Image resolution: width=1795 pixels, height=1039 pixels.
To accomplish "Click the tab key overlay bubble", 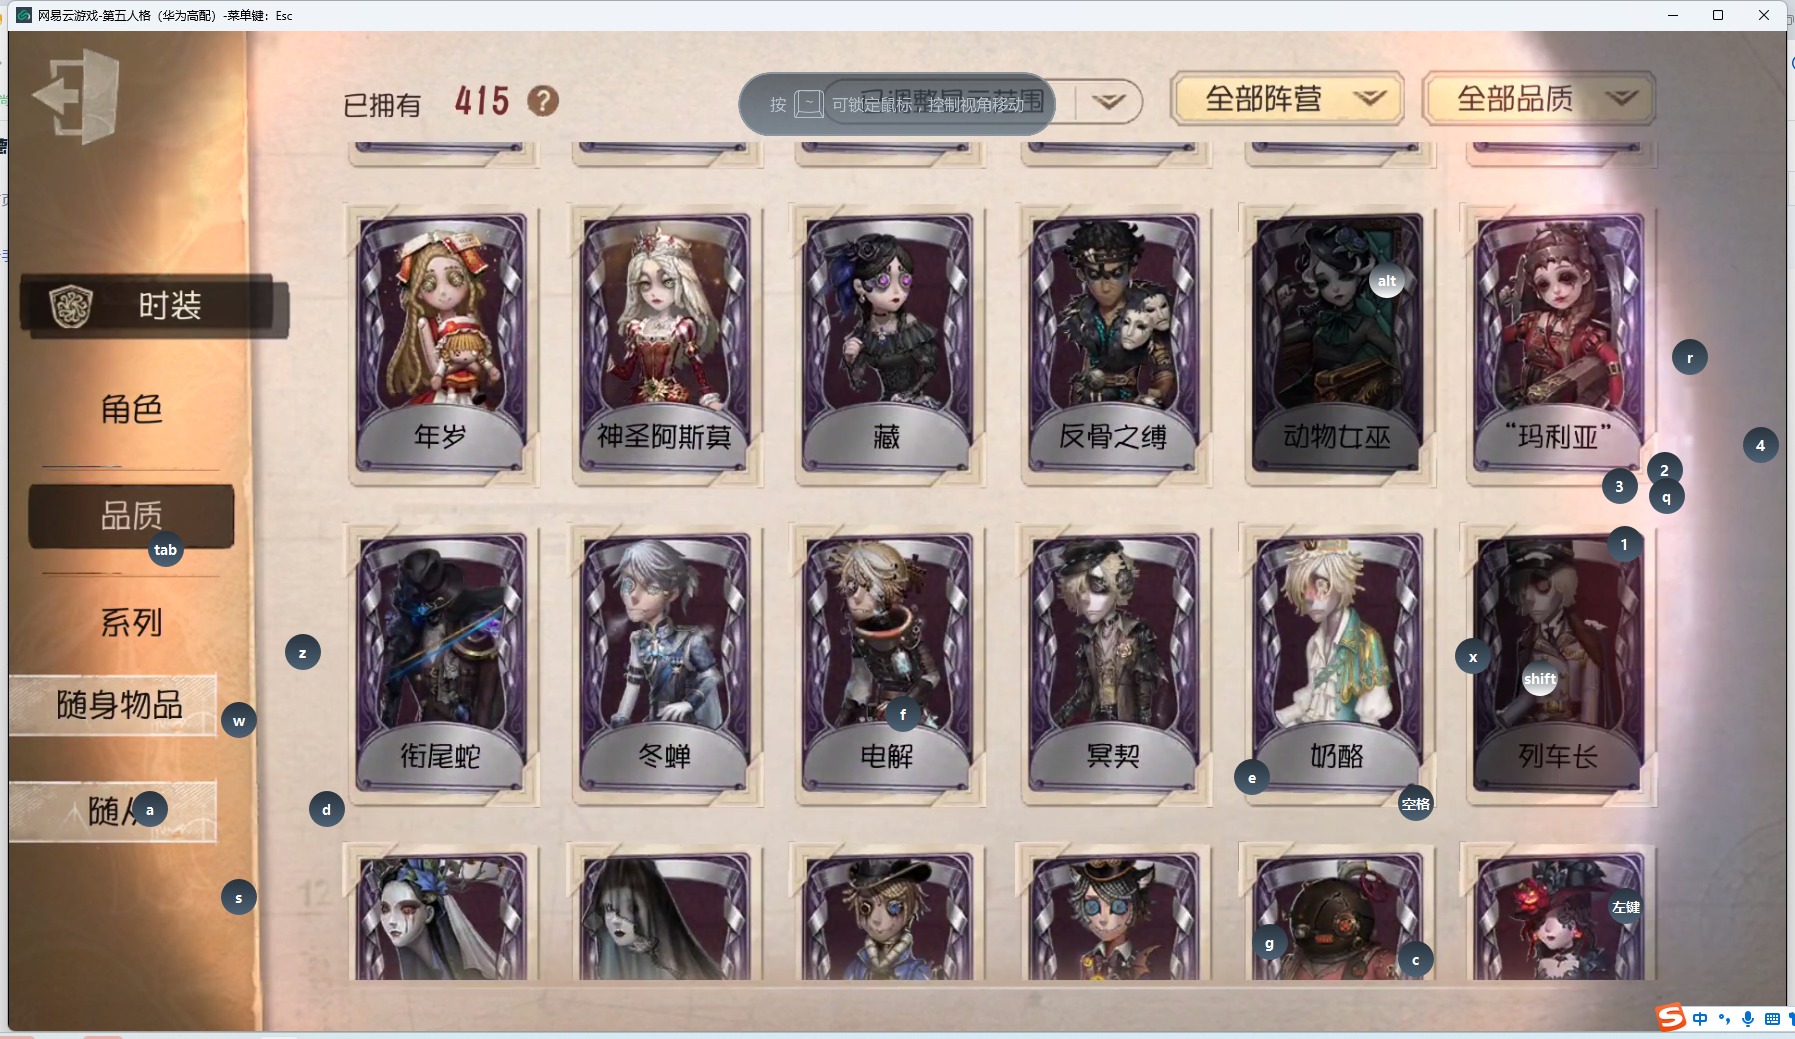I will [x=166, y=550].
